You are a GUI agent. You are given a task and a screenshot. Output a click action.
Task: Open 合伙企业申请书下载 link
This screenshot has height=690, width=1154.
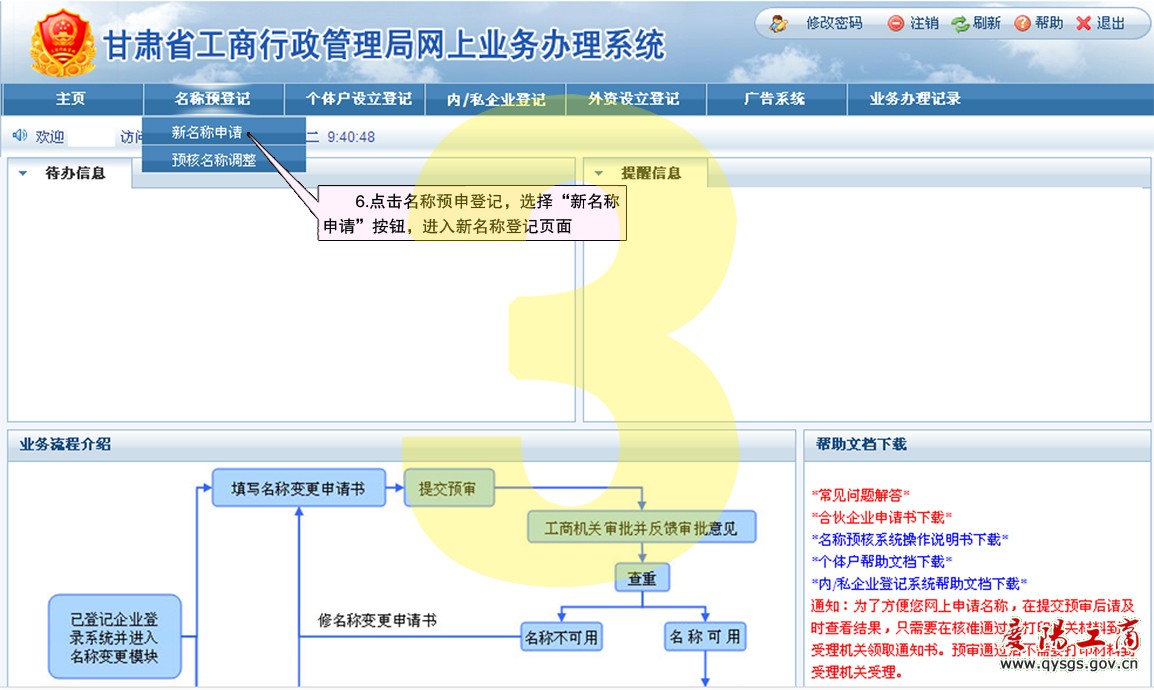[x=881, y=516]
